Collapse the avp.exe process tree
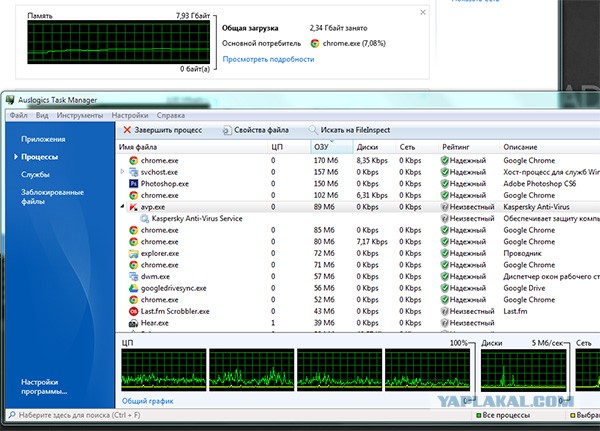This screenshot has width=600, height=431. pos(122,207)
